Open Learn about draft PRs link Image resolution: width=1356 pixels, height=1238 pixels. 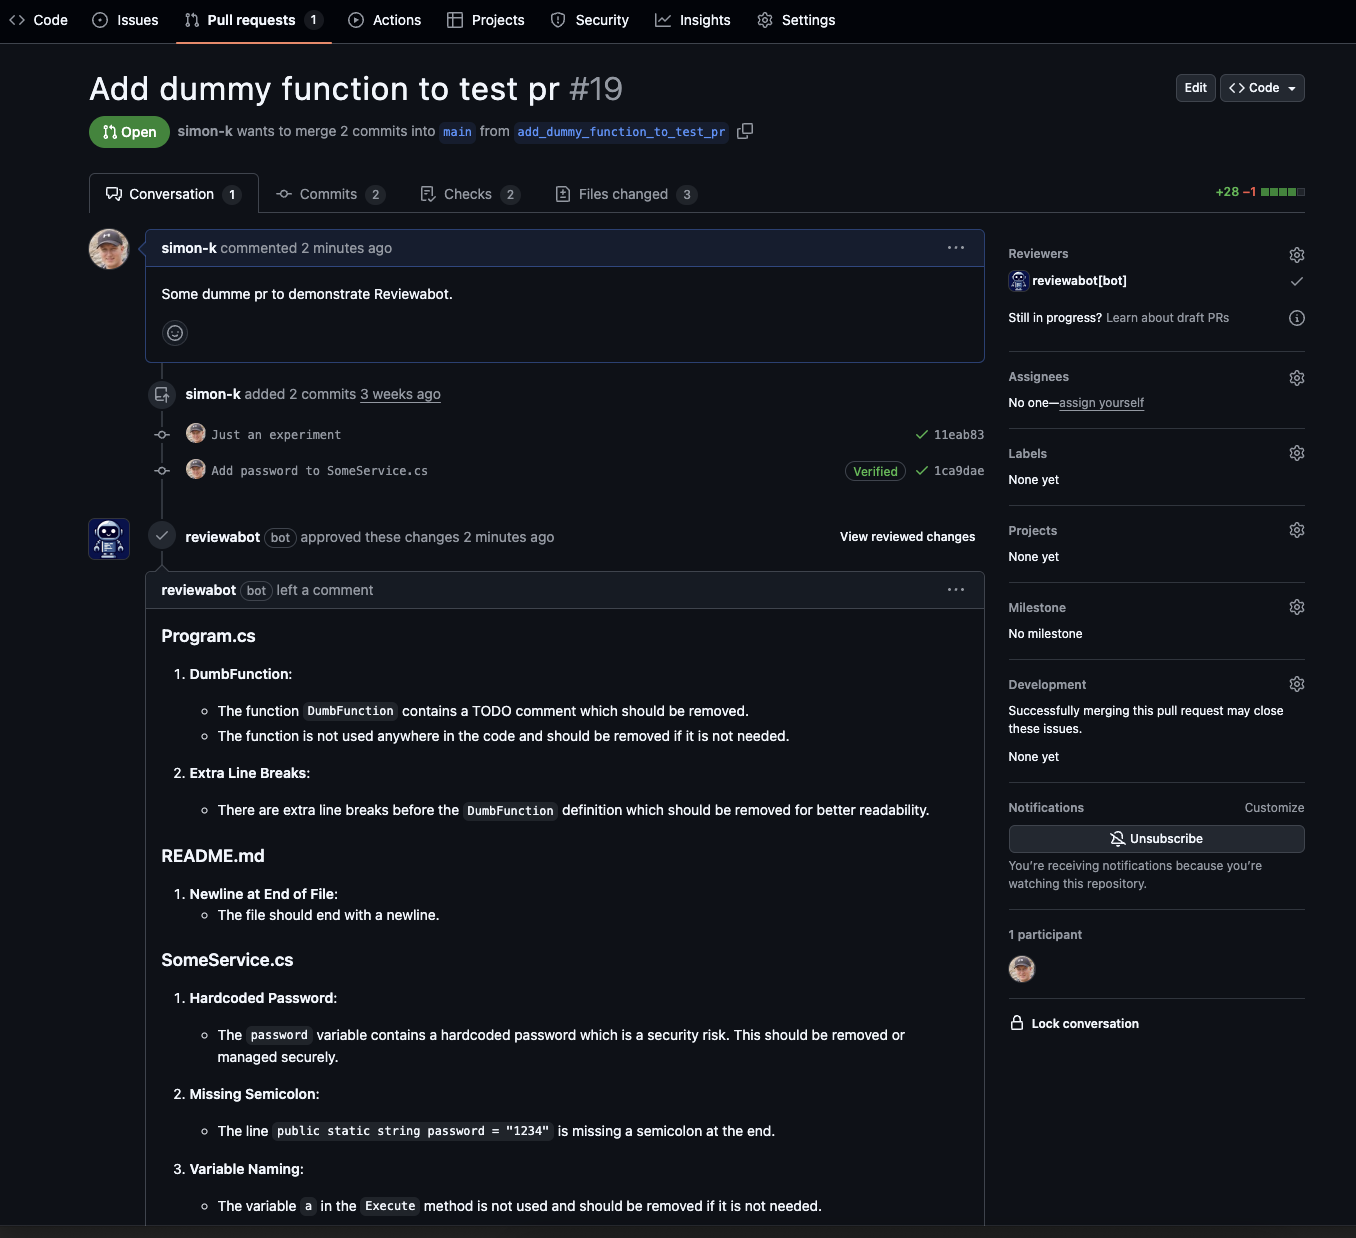(x=1167, y=318)
